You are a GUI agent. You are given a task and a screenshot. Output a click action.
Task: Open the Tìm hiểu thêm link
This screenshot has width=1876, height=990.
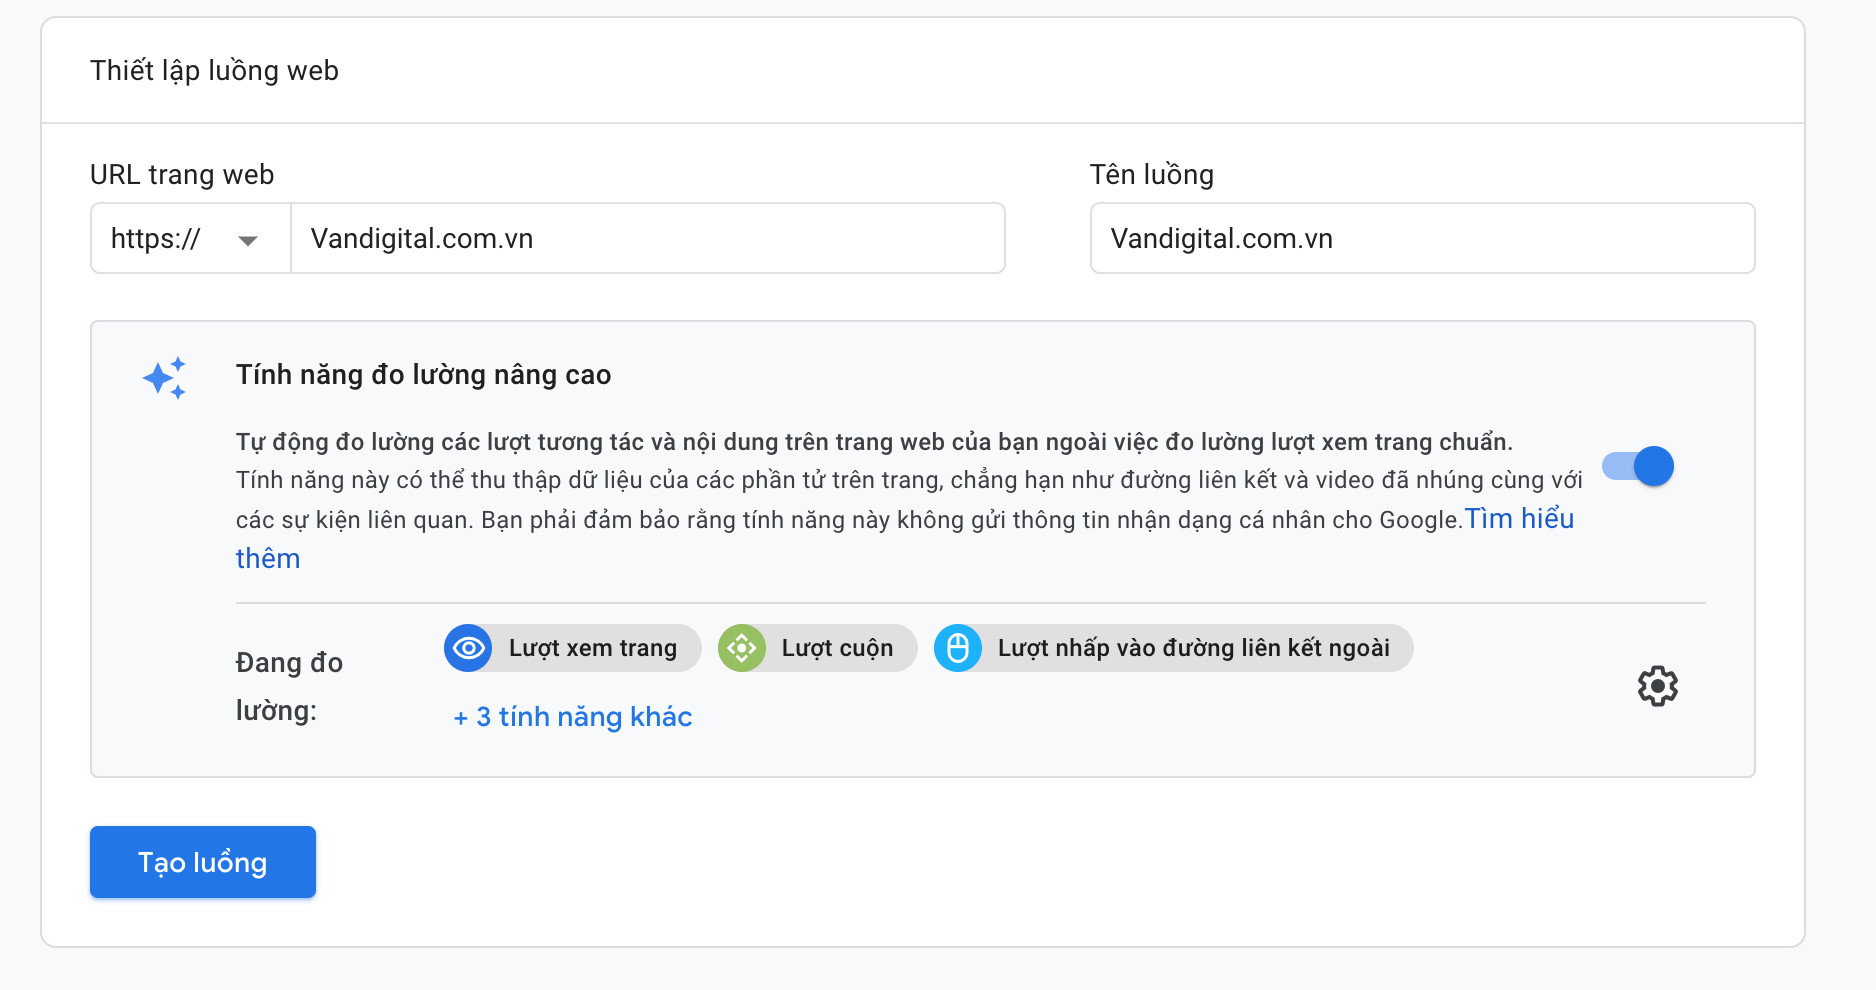point(1519,519)
